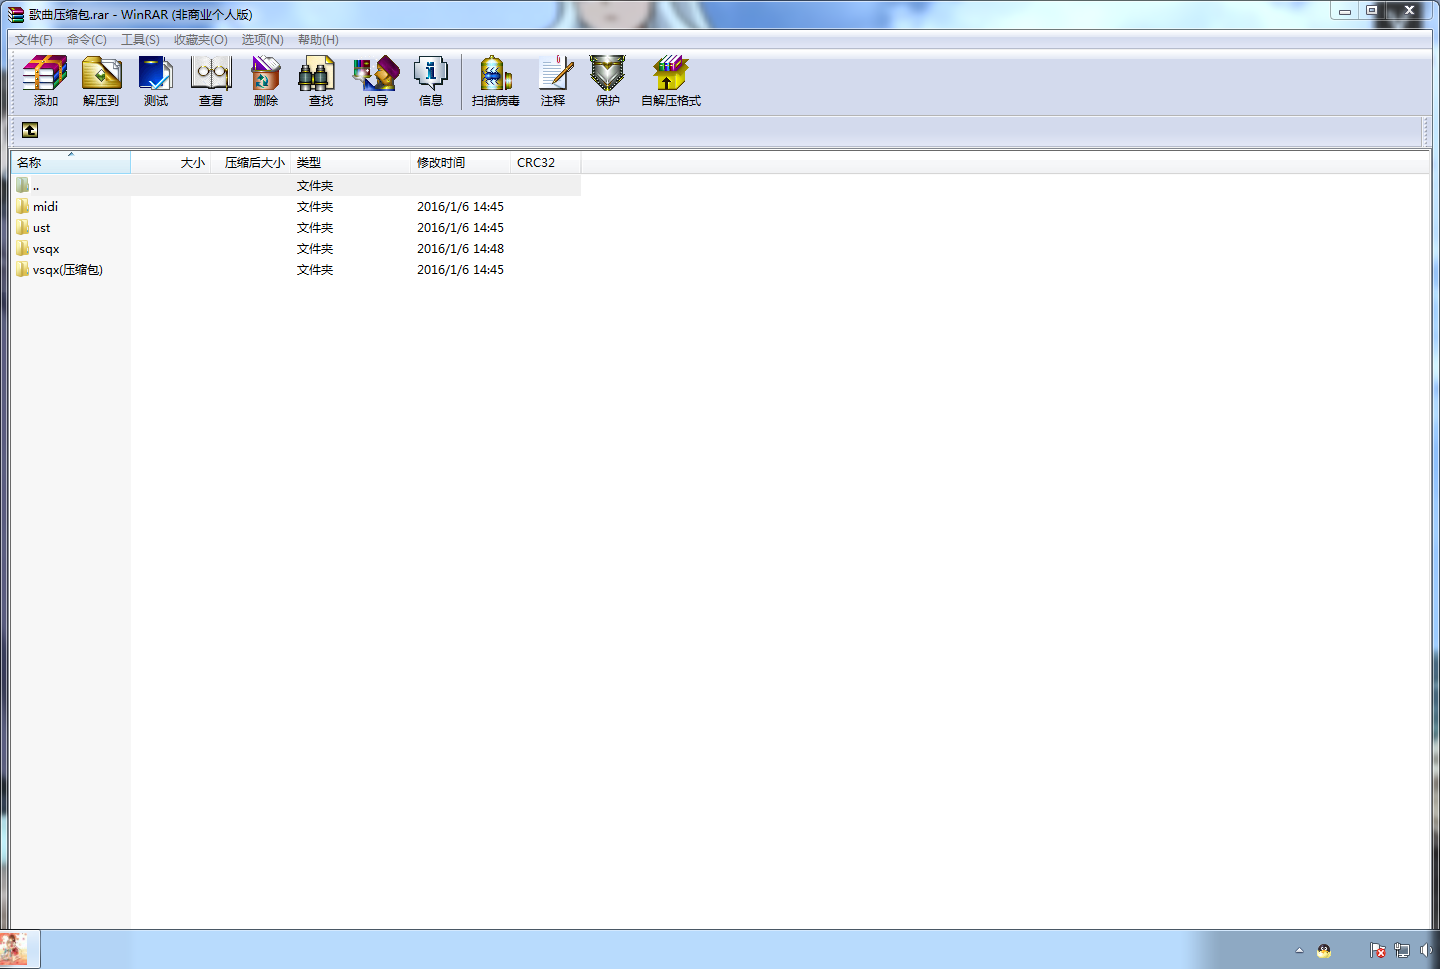The width and height of the screenshot is (1440, 969).
Task: Go up one level with arrow button
Action: pyautogui.click(x=30, y=130)
